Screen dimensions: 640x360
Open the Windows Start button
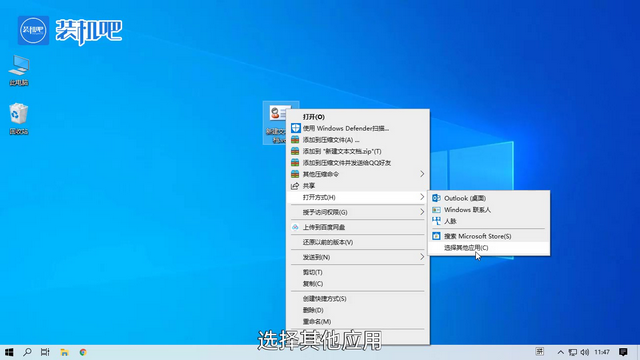[x=9, y=352]
